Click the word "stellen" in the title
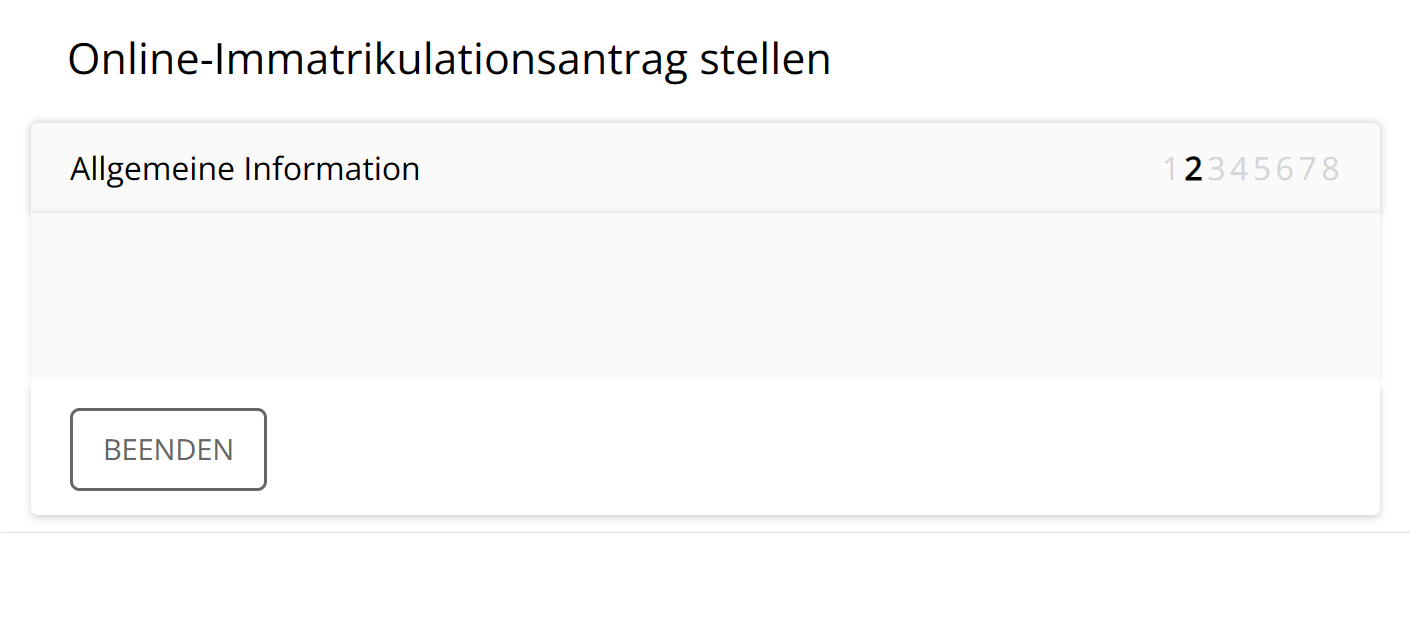This screenshot has width=1410, height=621. click(x=765, y=60)
